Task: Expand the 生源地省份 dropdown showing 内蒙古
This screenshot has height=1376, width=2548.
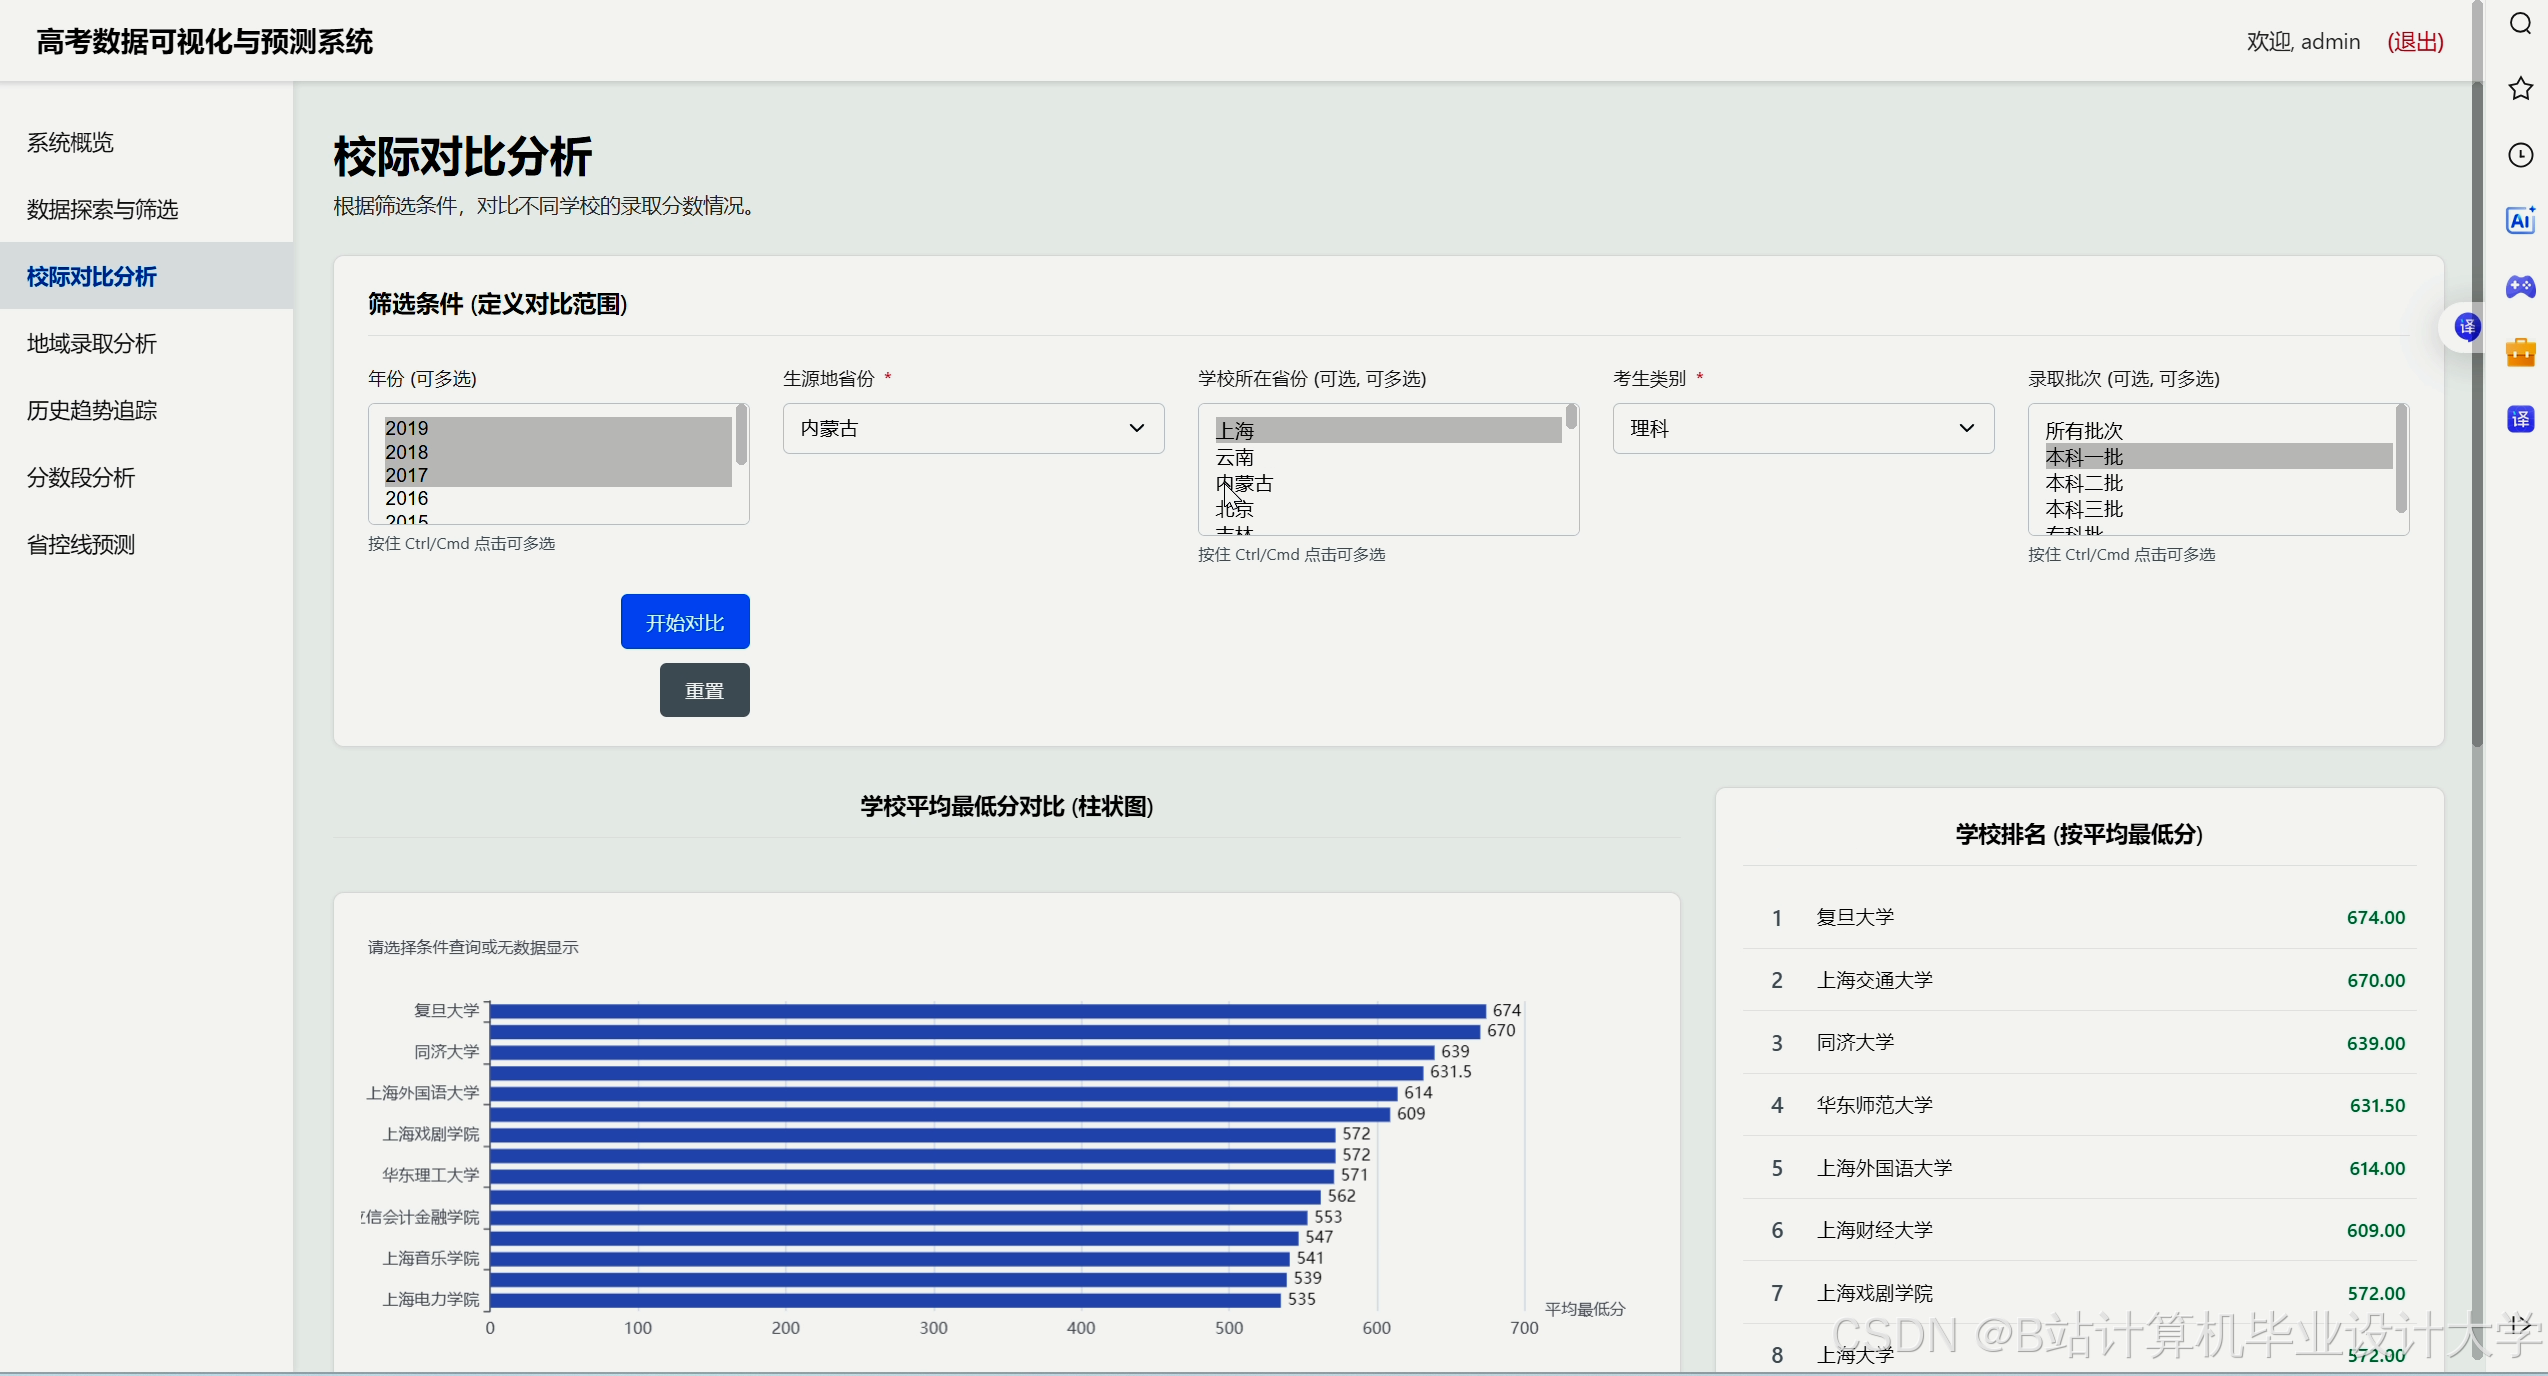Action: click(972, 429)
